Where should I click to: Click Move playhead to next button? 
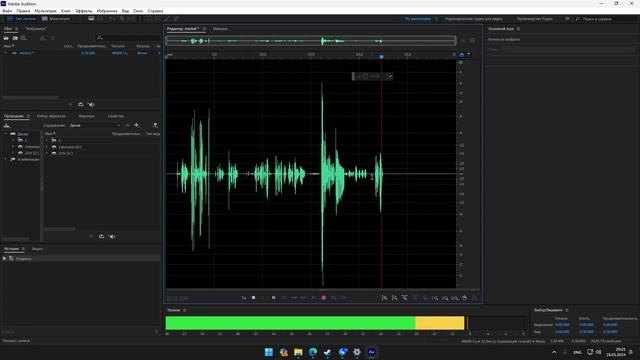(x=314, y=298)
